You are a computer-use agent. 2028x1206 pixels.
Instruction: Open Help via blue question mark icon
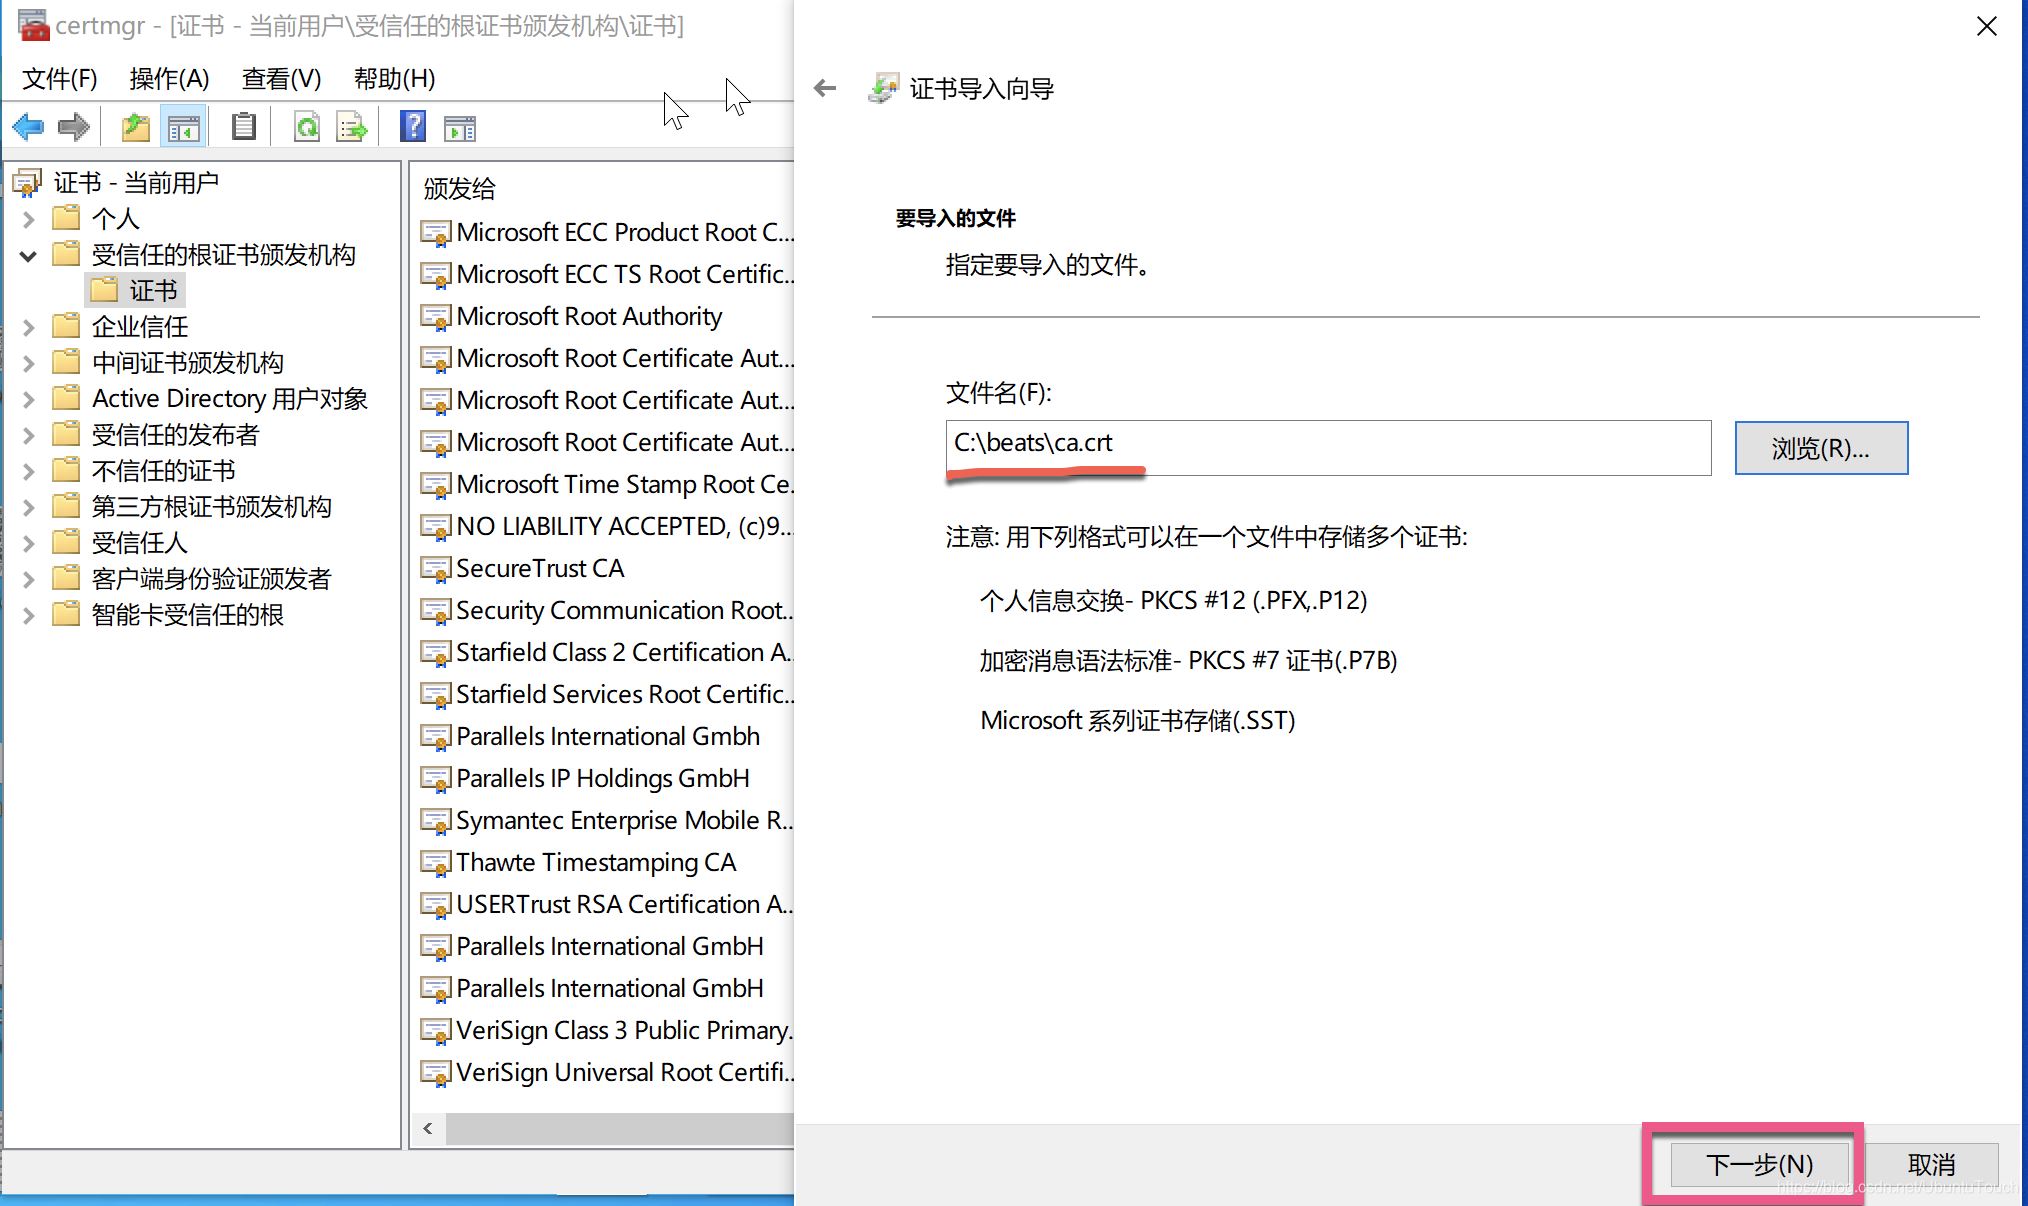pos(412,127)
